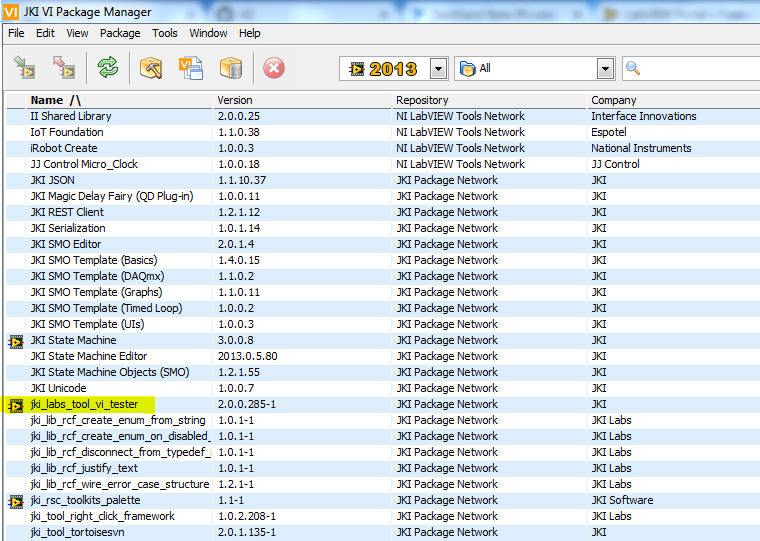Select JKI State Machine Objects (SMO)
The width and height of the screenshot is (760, 541).
point(110,372)
